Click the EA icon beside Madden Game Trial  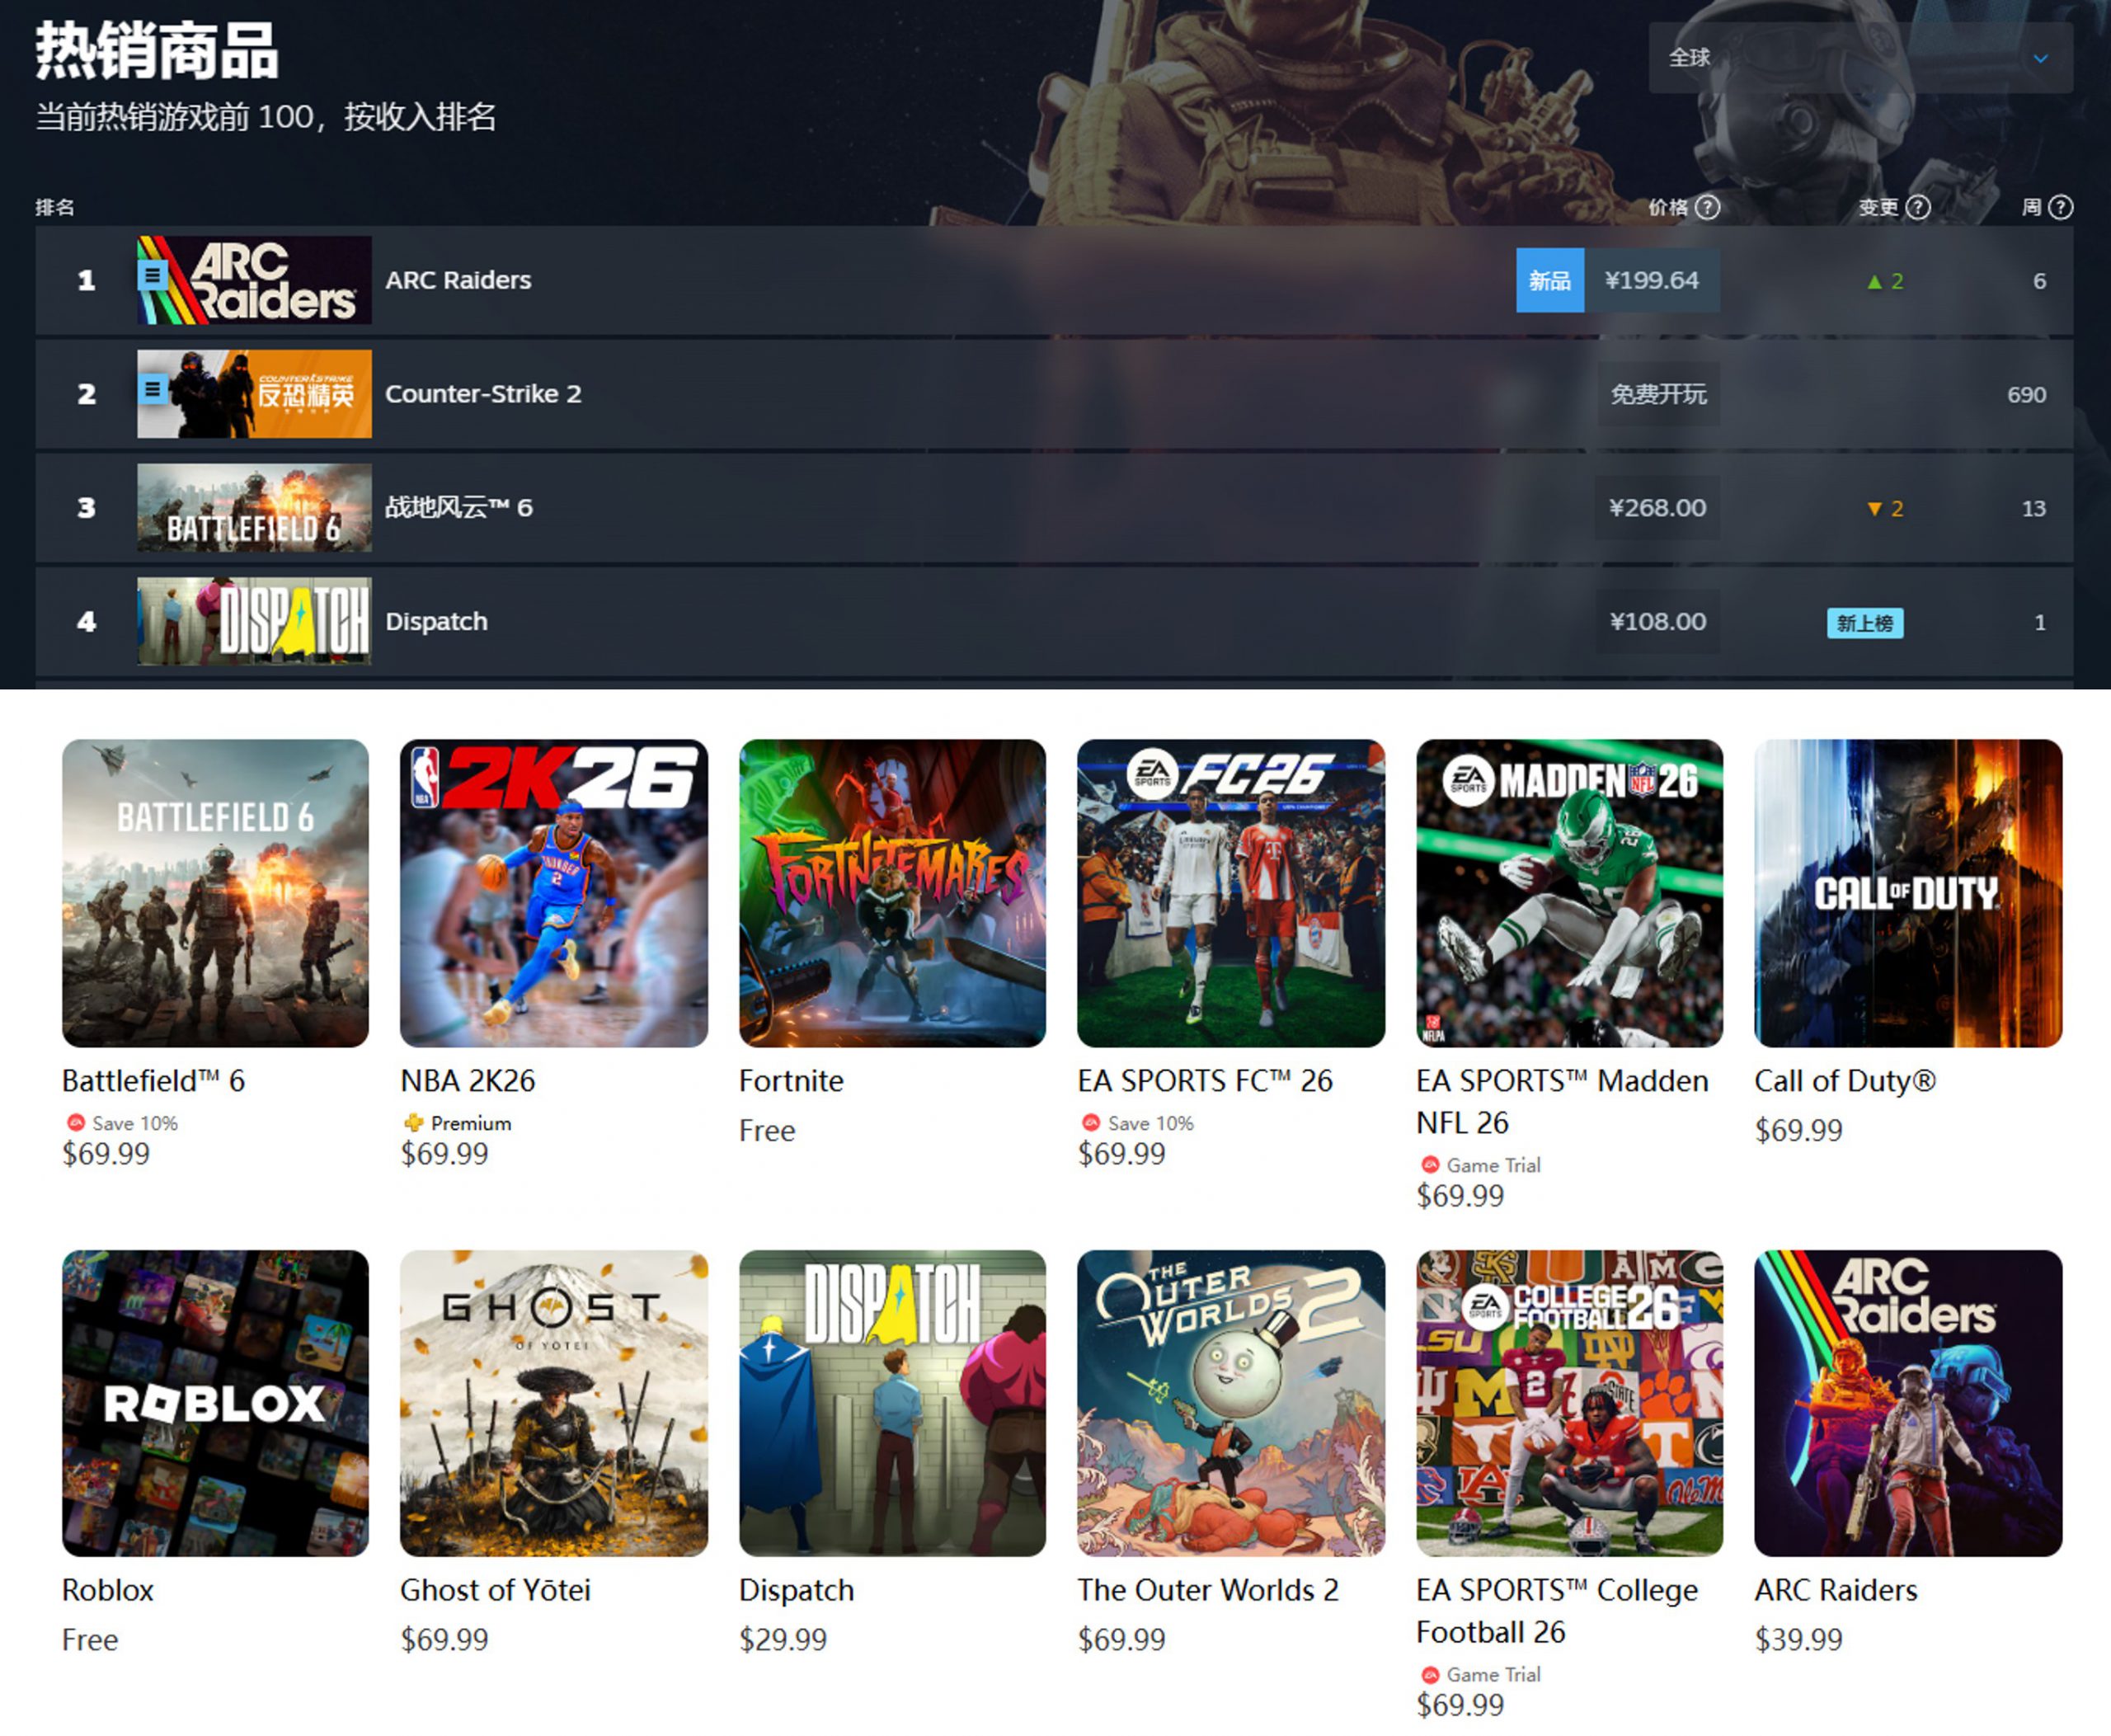point(1430,1164)
